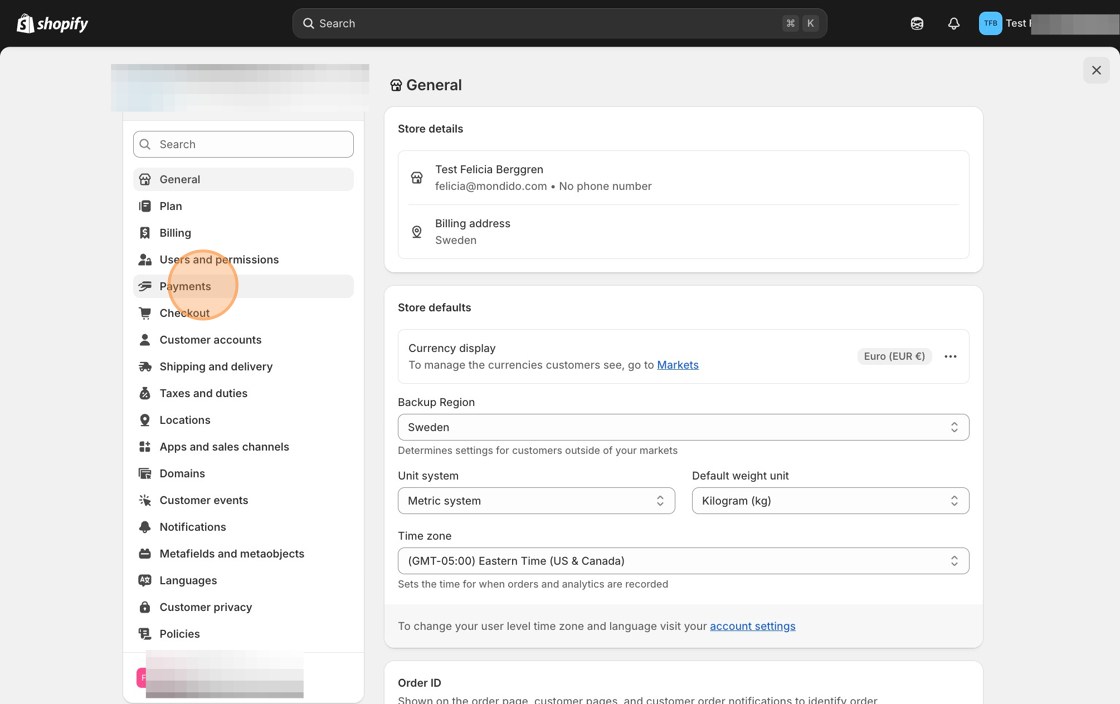Viewport: 1120px width, 704px height.
Task: Open the Default weight unit dropdown
Action: tap(831, 501)
